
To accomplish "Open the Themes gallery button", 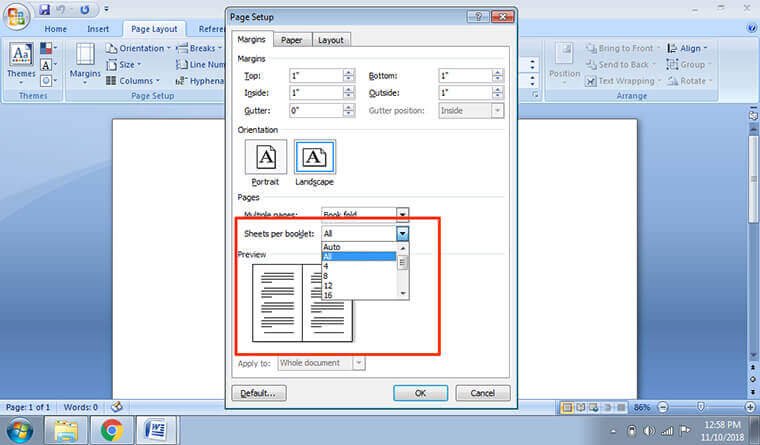I will pyautogui.click(x=21, y=64).
